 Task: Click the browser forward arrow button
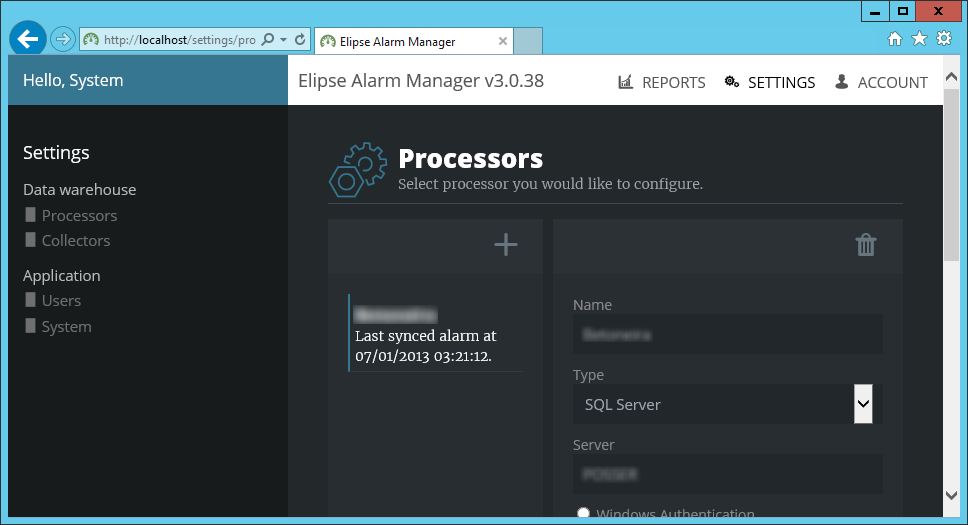pyautogui.click(x=62, y=39)
